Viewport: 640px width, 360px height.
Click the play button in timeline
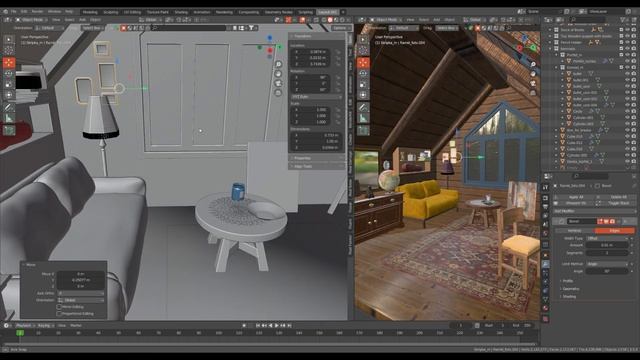[277, 326]
